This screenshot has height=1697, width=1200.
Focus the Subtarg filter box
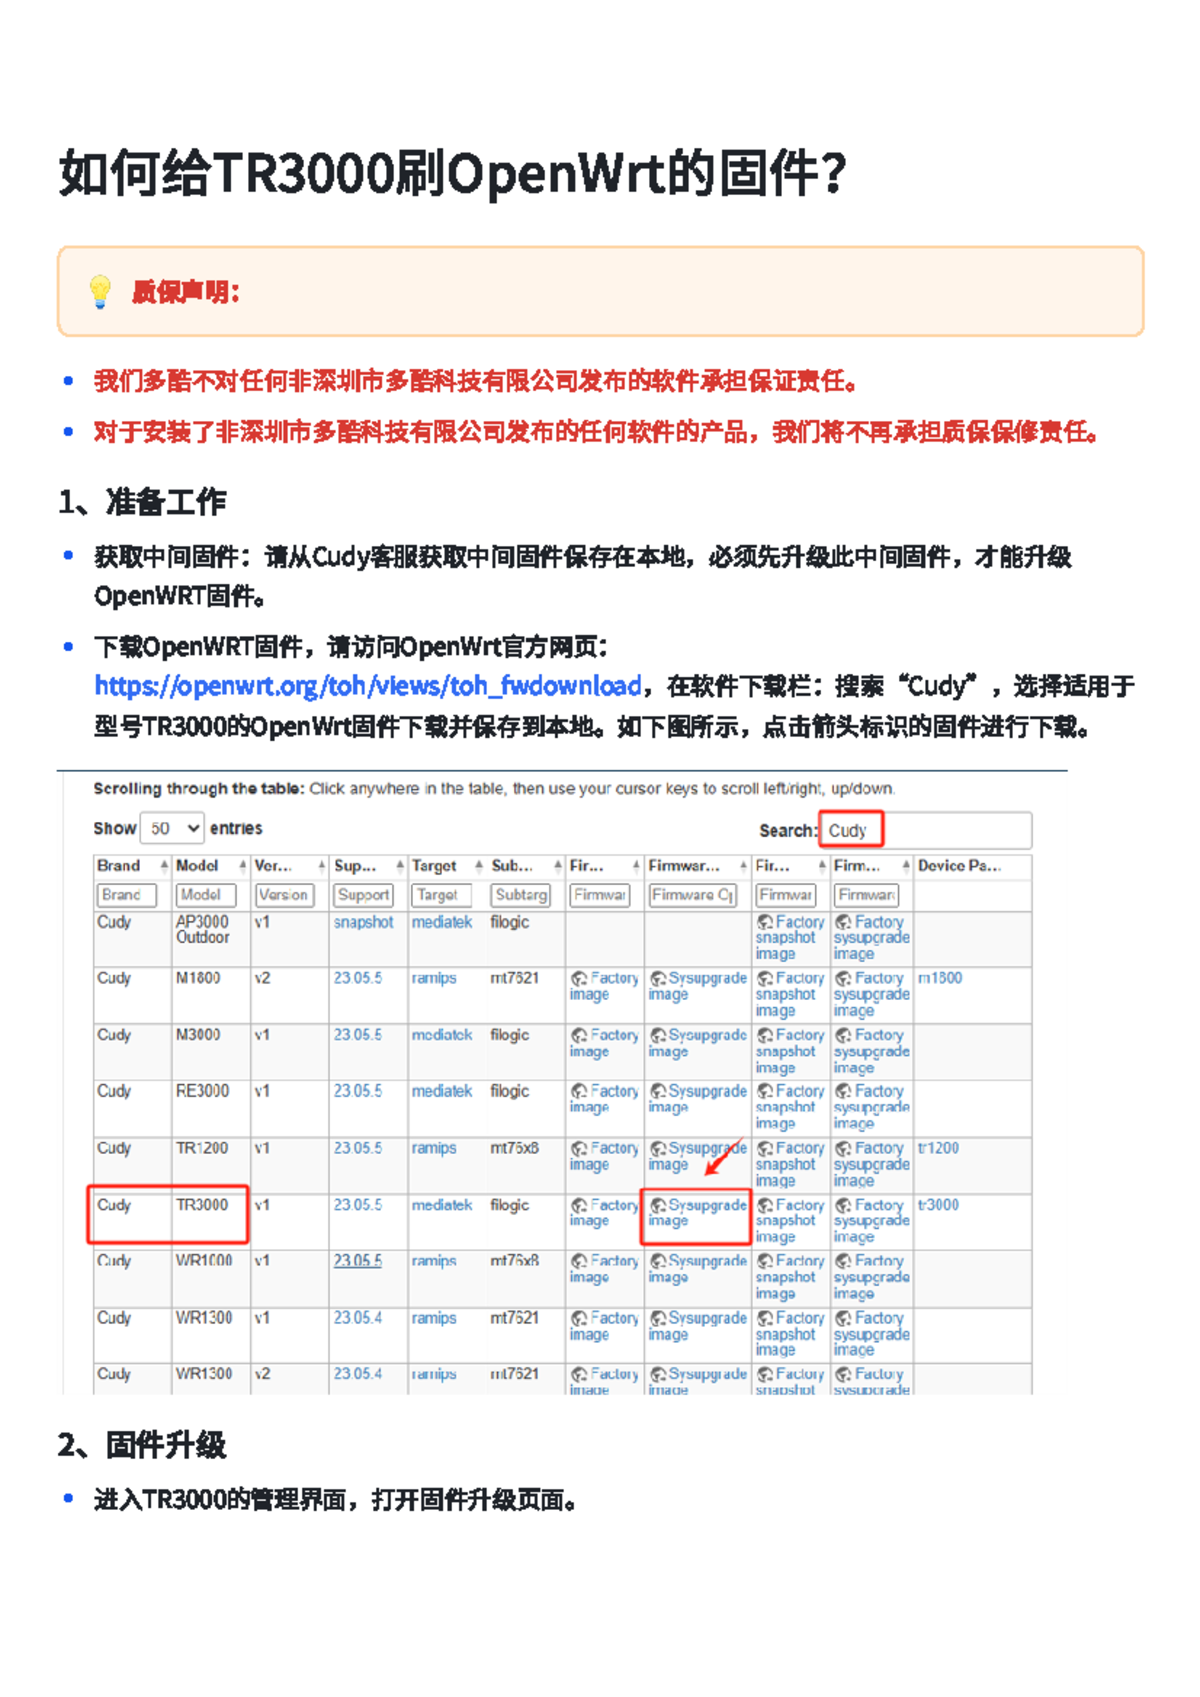[520, 895]
